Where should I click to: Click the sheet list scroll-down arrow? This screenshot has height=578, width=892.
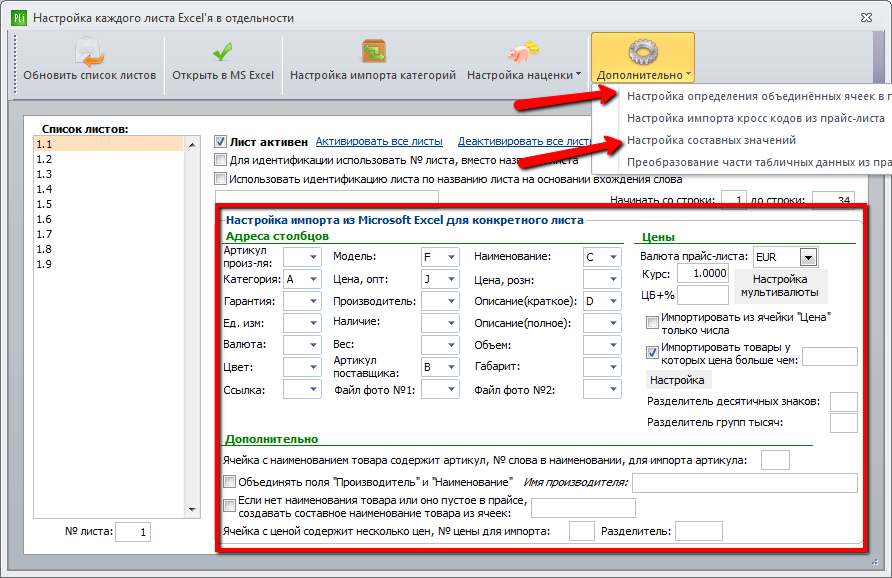[x=192, y=510]
